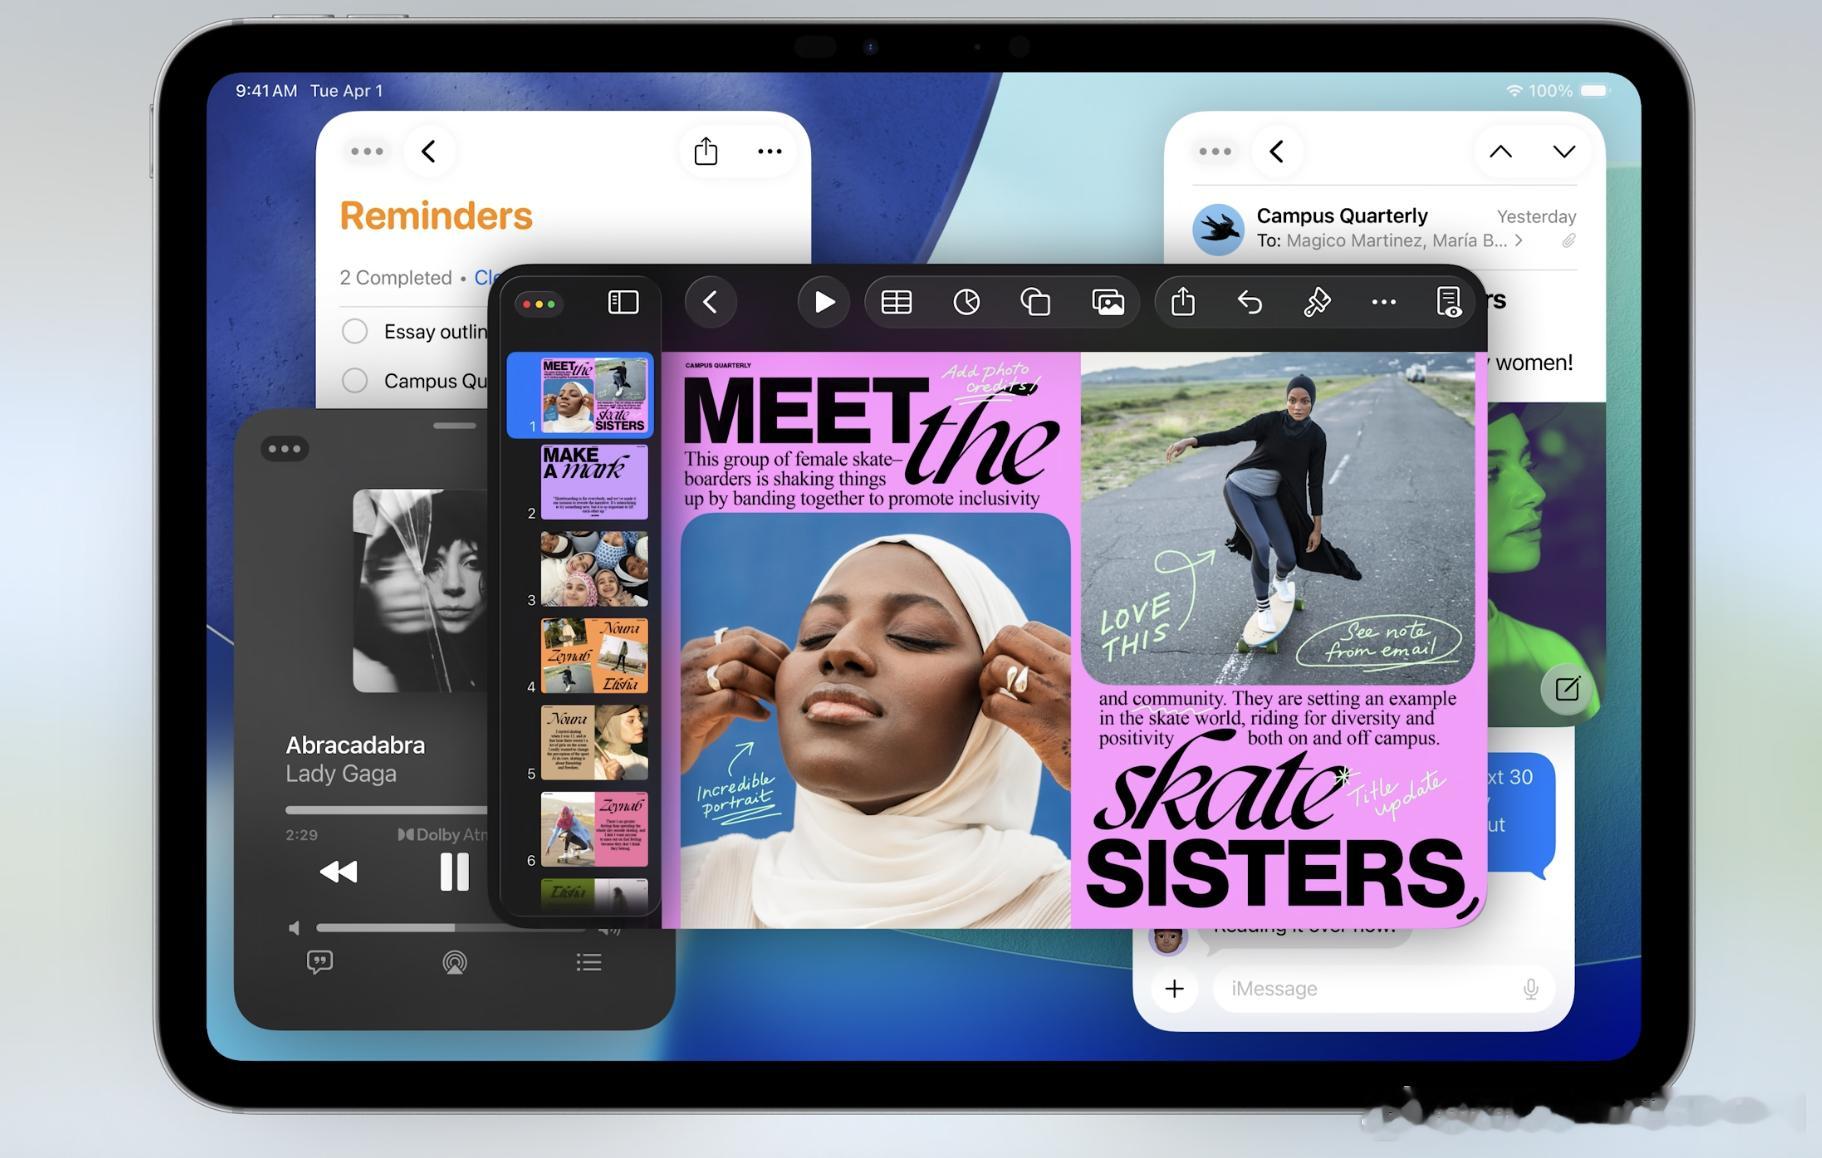Go back in the Mail window
This screenshot has height=1158, width=1822.
pyautogui.click(x=1277, y=151)
